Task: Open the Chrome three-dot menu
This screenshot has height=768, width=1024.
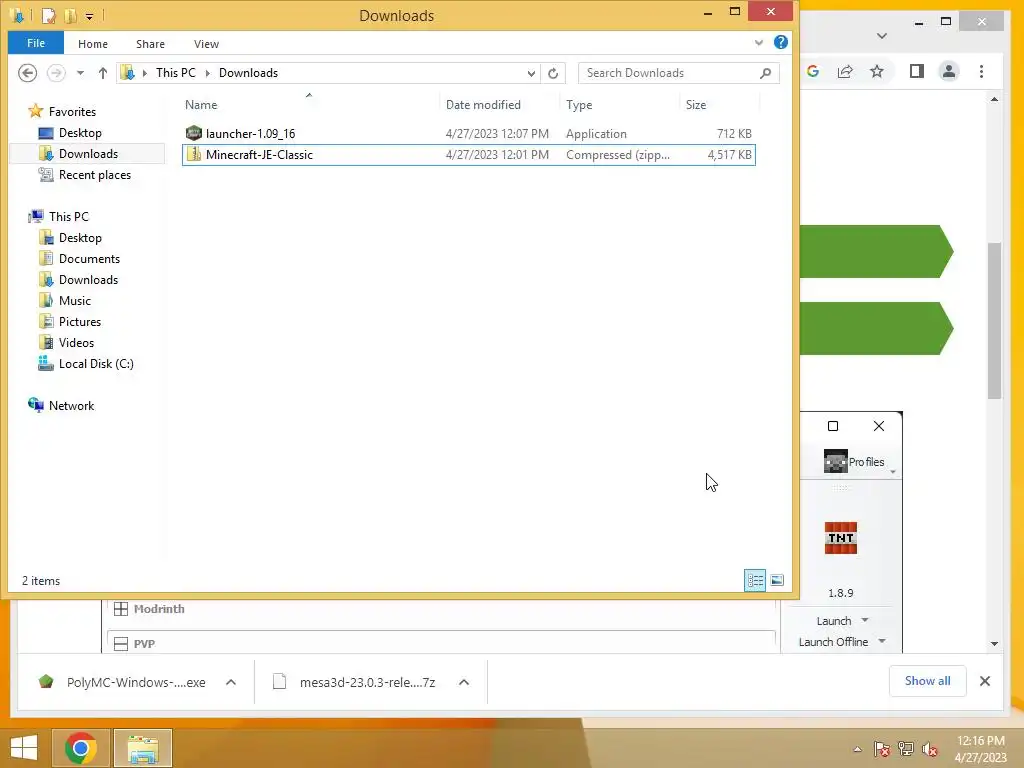Action: click(982, 71)
